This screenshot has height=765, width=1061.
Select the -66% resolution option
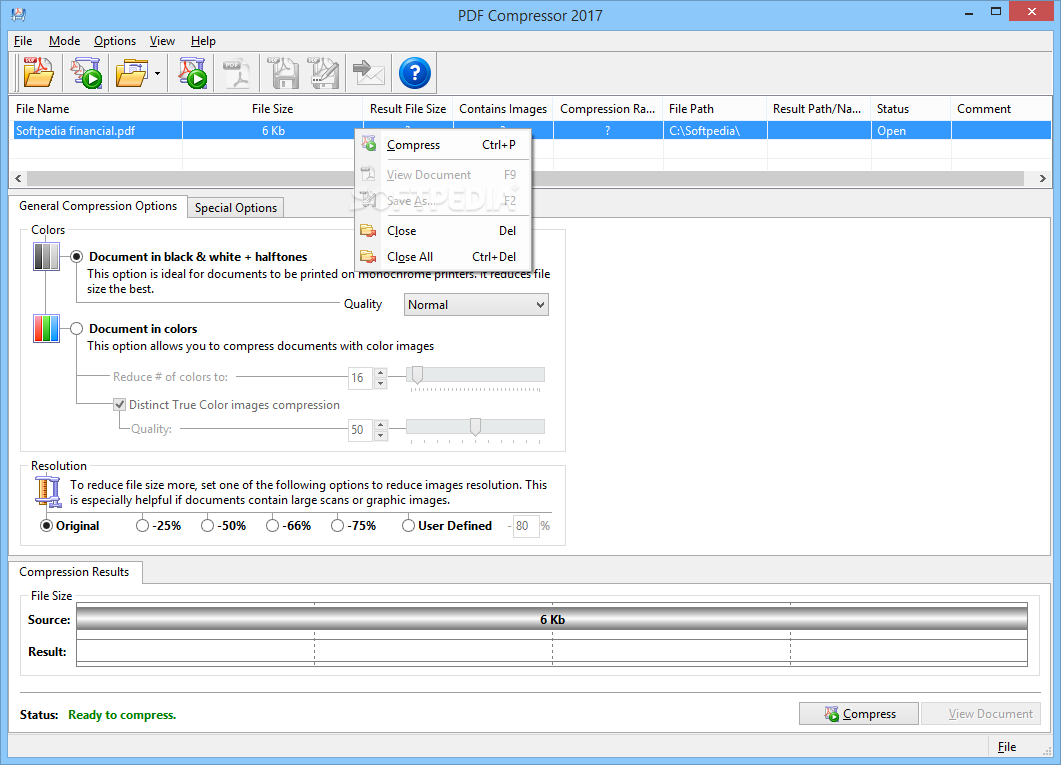(272, 526)
